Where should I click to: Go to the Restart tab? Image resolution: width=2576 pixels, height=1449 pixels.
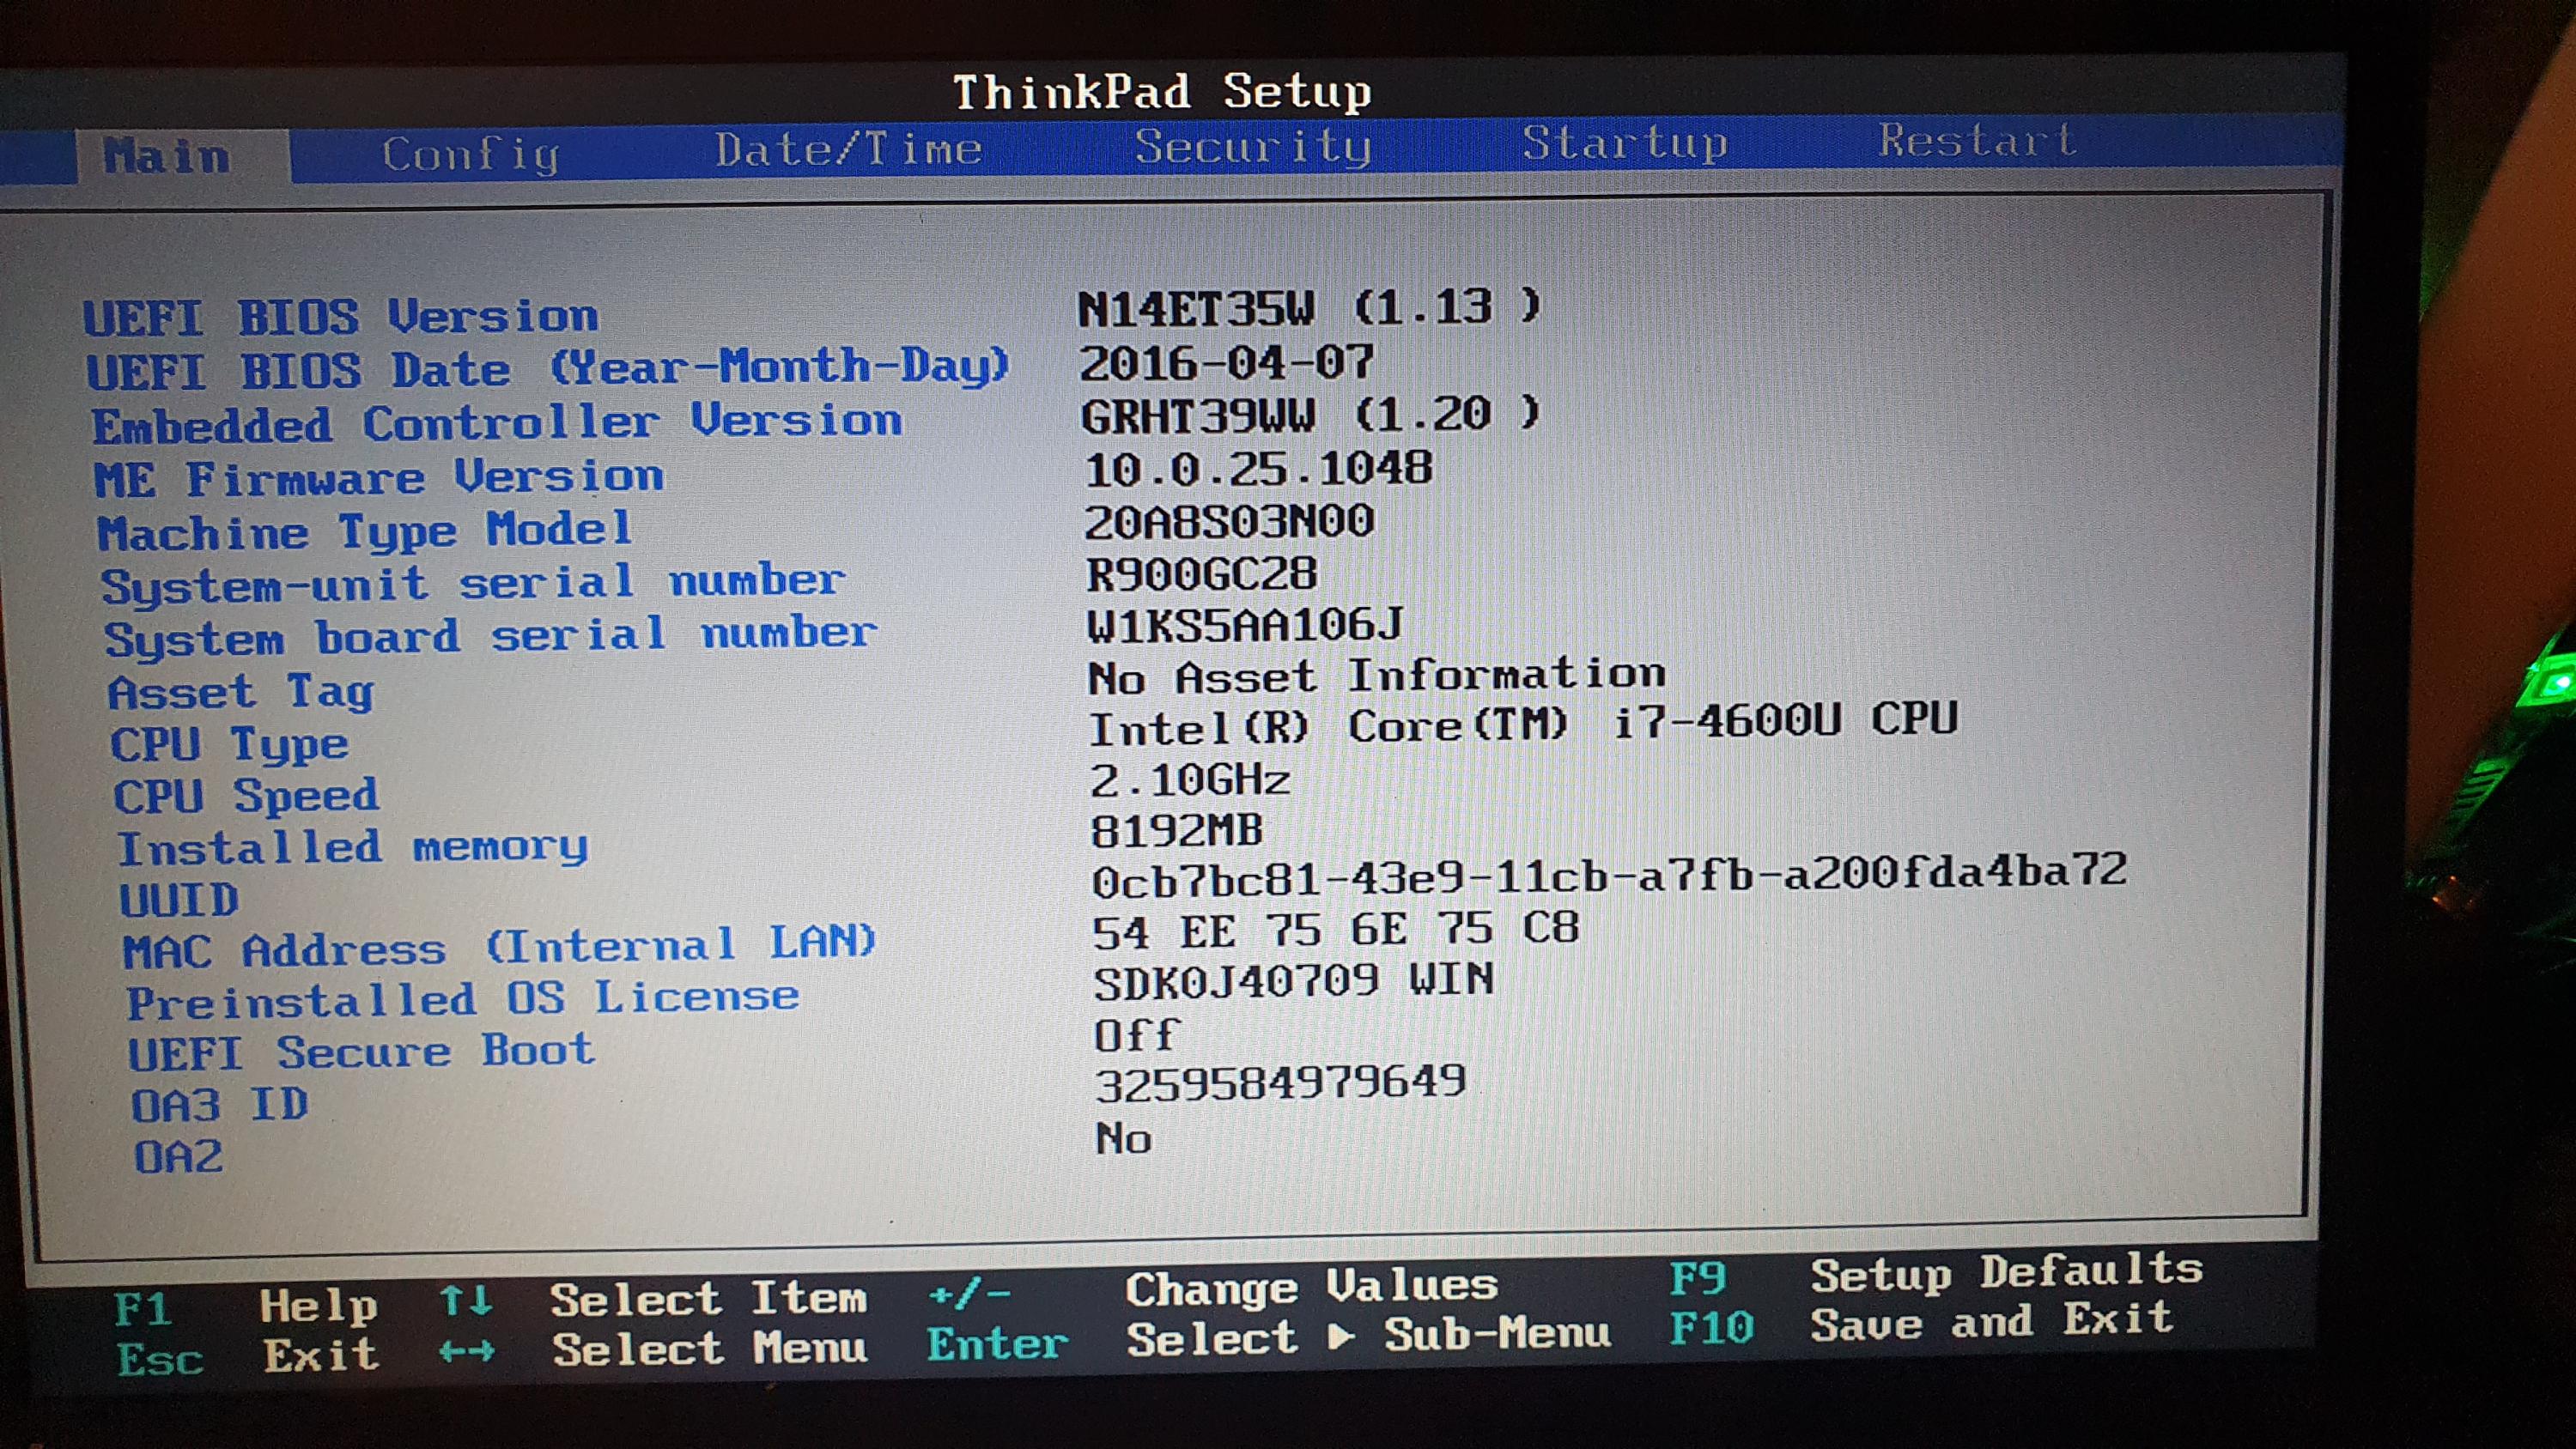(x=1977, y=140)
